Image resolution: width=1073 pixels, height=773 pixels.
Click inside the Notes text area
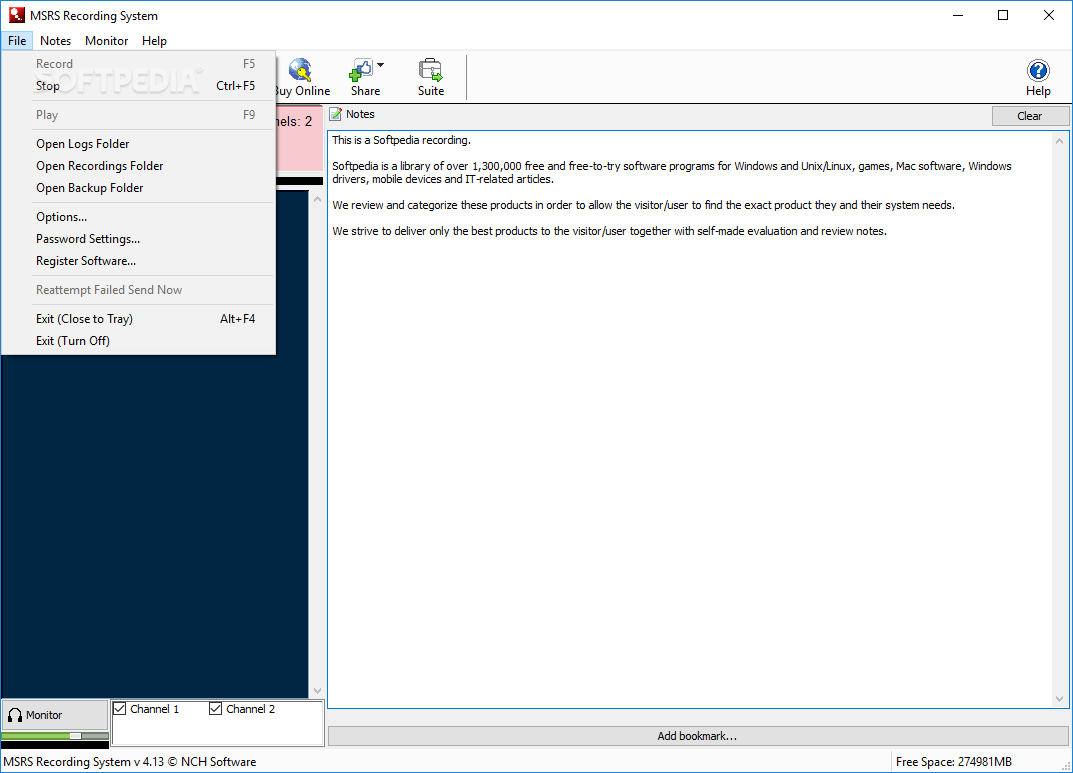691,419
